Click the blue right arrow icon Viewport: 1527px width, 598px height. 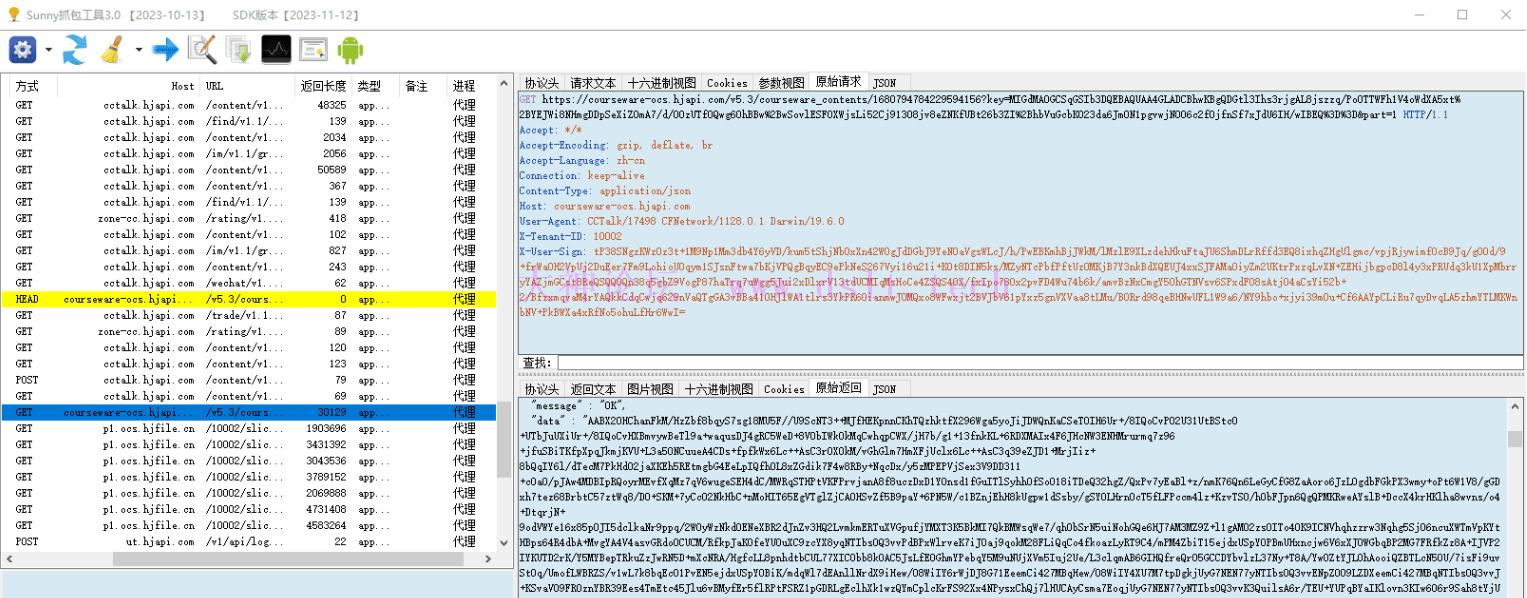coord(165,48)
